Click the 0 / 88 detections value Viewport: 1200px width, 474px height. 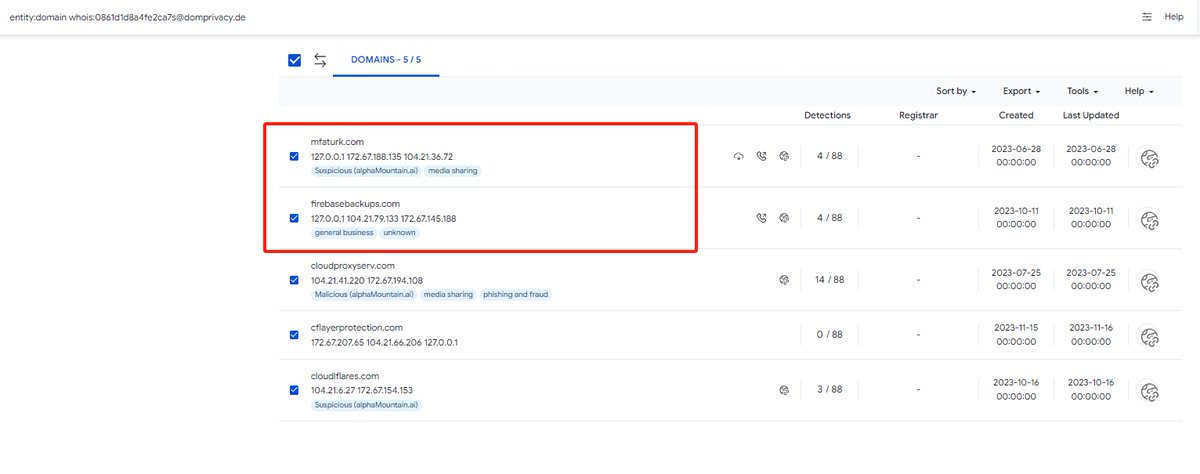click(x=829, y=334)
